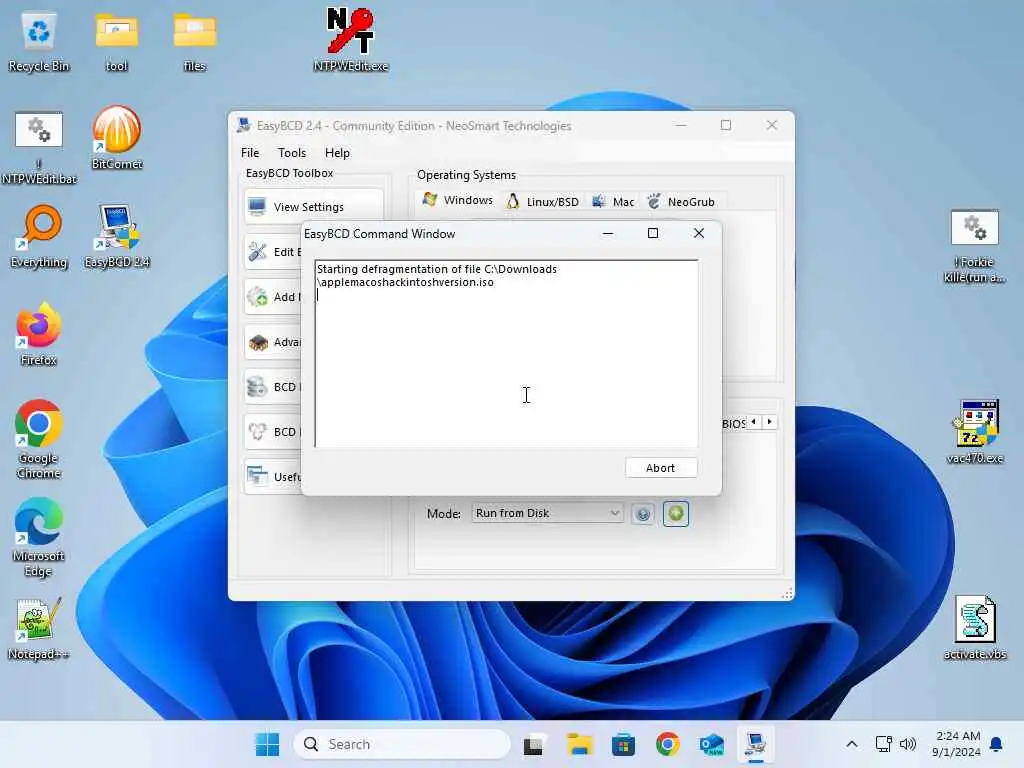This screenshot has width=1024, height=768.
Task: Switch to the Linux/BSD tab
Action: click(x=542, y=201)
